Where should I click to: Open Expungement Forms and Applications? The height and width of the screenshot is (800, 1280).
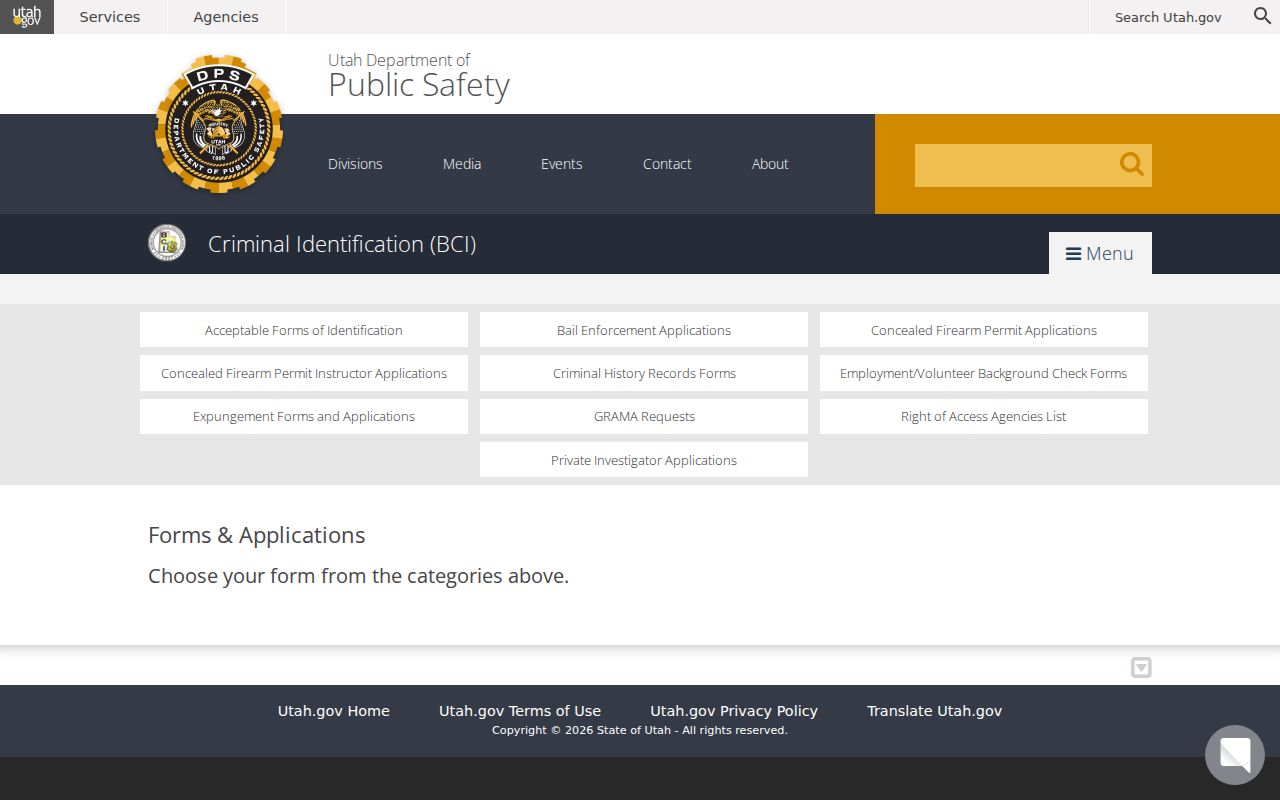[304, 416]
